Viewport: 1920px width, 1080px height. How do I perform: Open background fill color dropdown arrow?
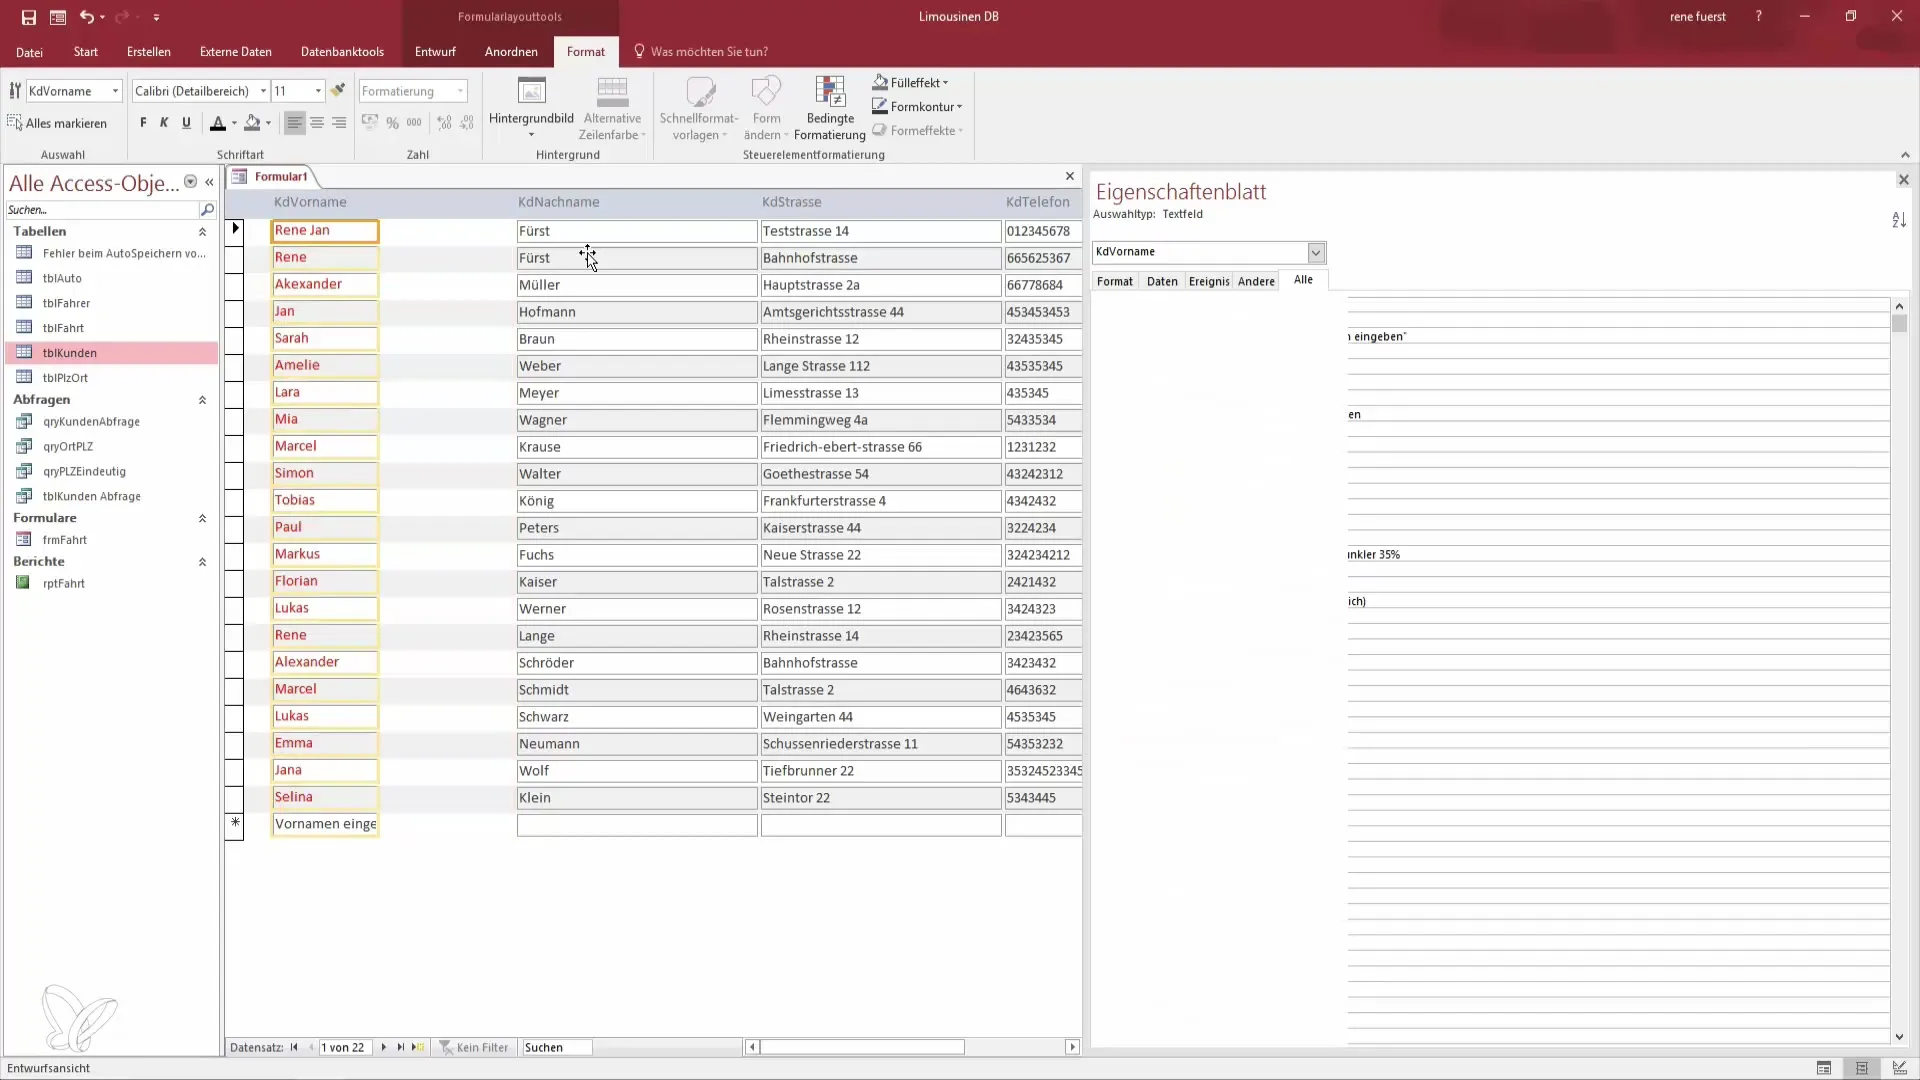click(268, 124)
